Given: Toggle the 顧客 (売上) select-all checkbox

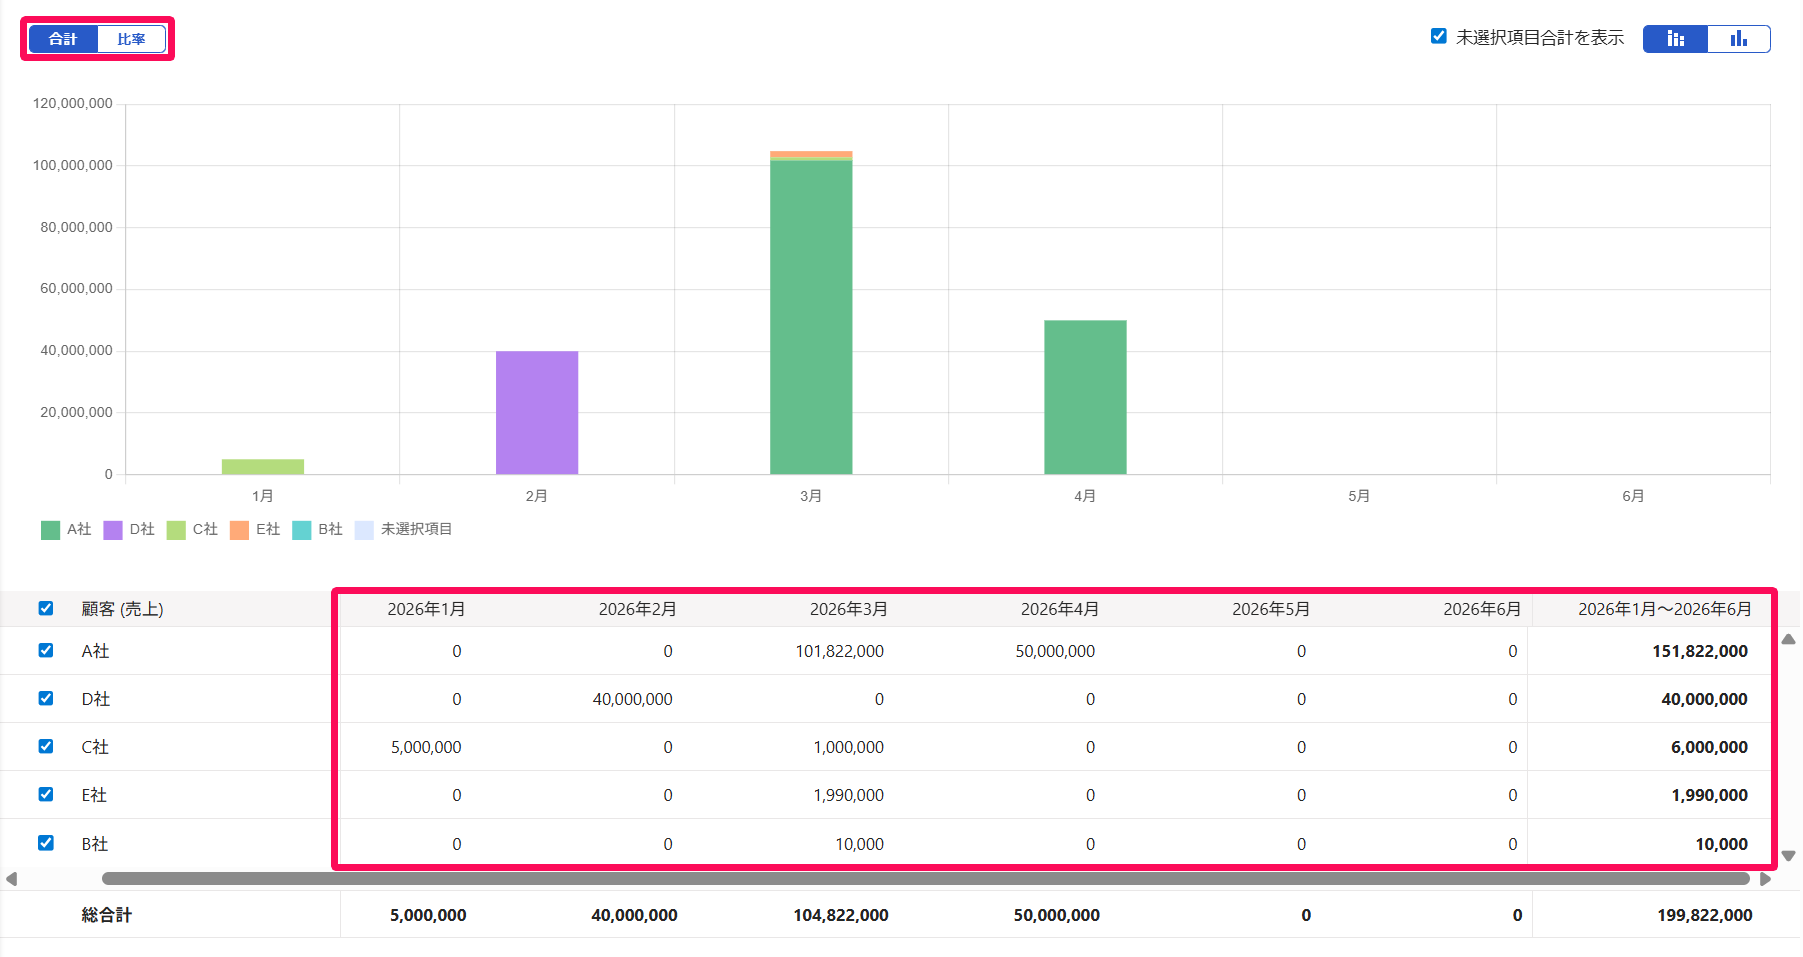Looking at the screenshot, I should point(46,608).
